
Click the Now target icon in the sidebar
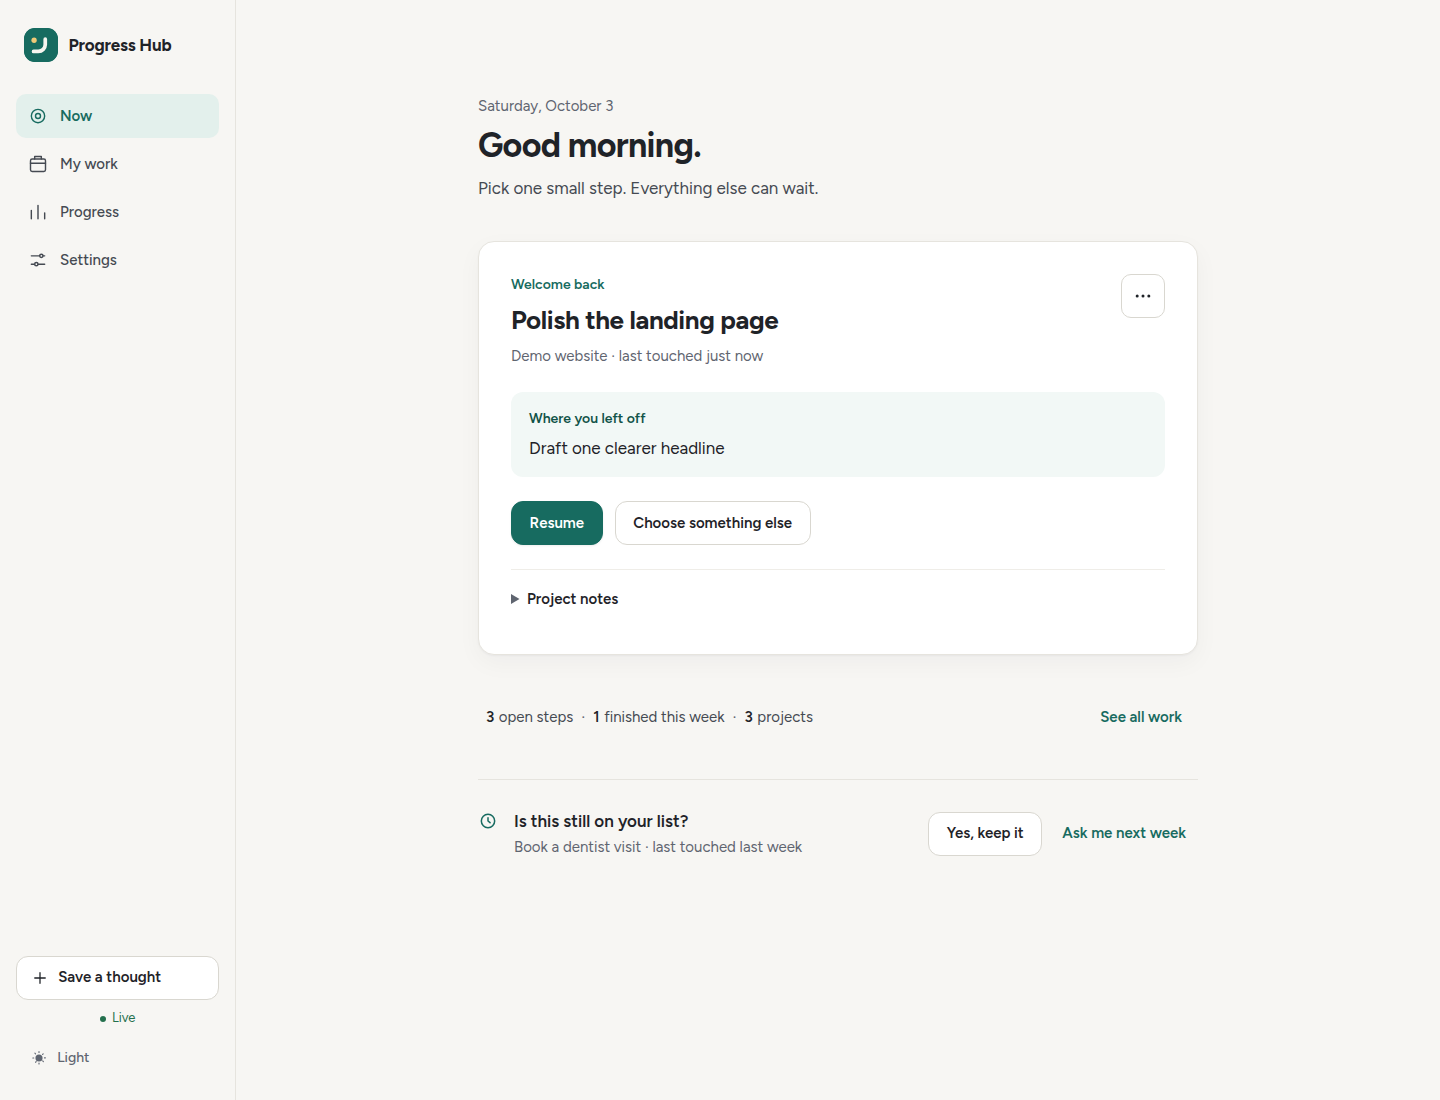tap(38, 116)
